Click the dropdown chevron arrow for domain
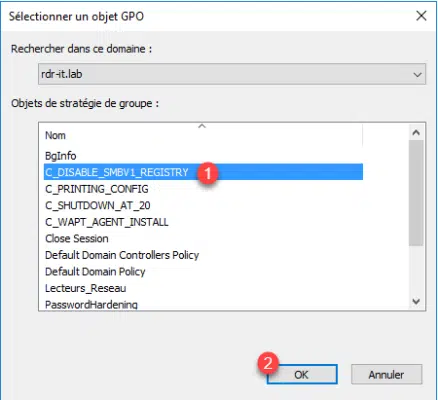The image size is (438, 400). [x=417, y=75]
